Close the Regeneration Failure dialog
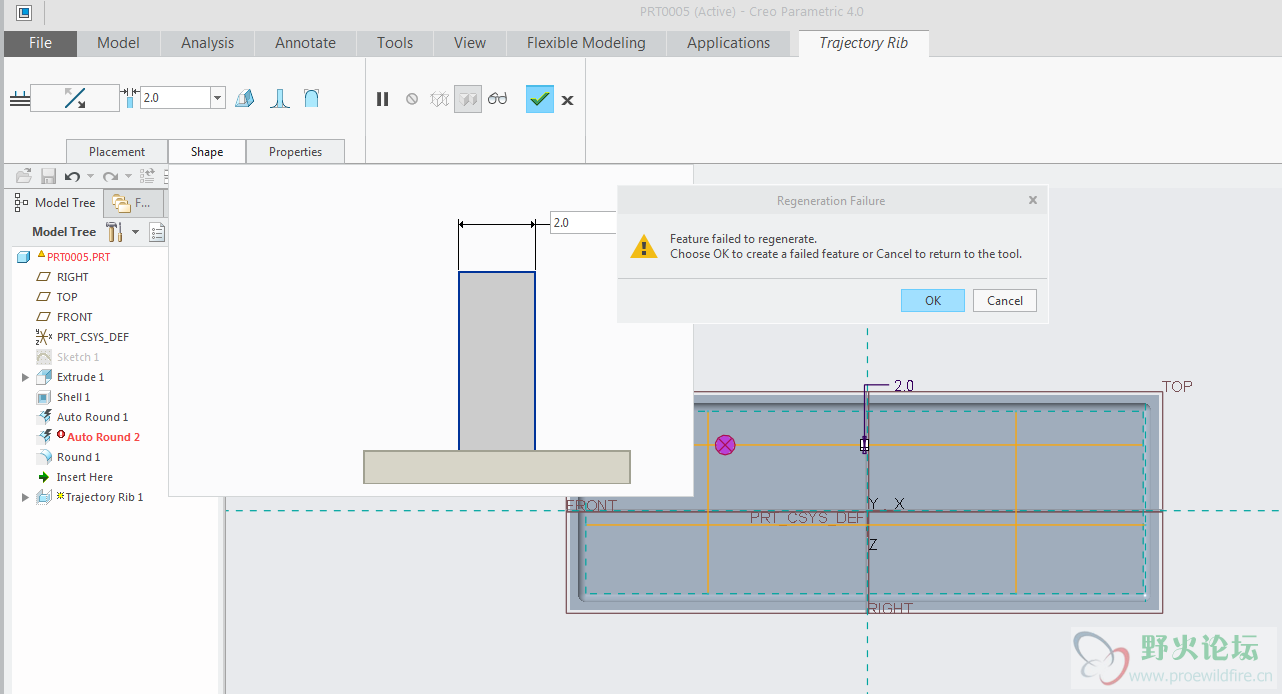This screenshot has width=1282, height=694. click(x=1033, y=200)
